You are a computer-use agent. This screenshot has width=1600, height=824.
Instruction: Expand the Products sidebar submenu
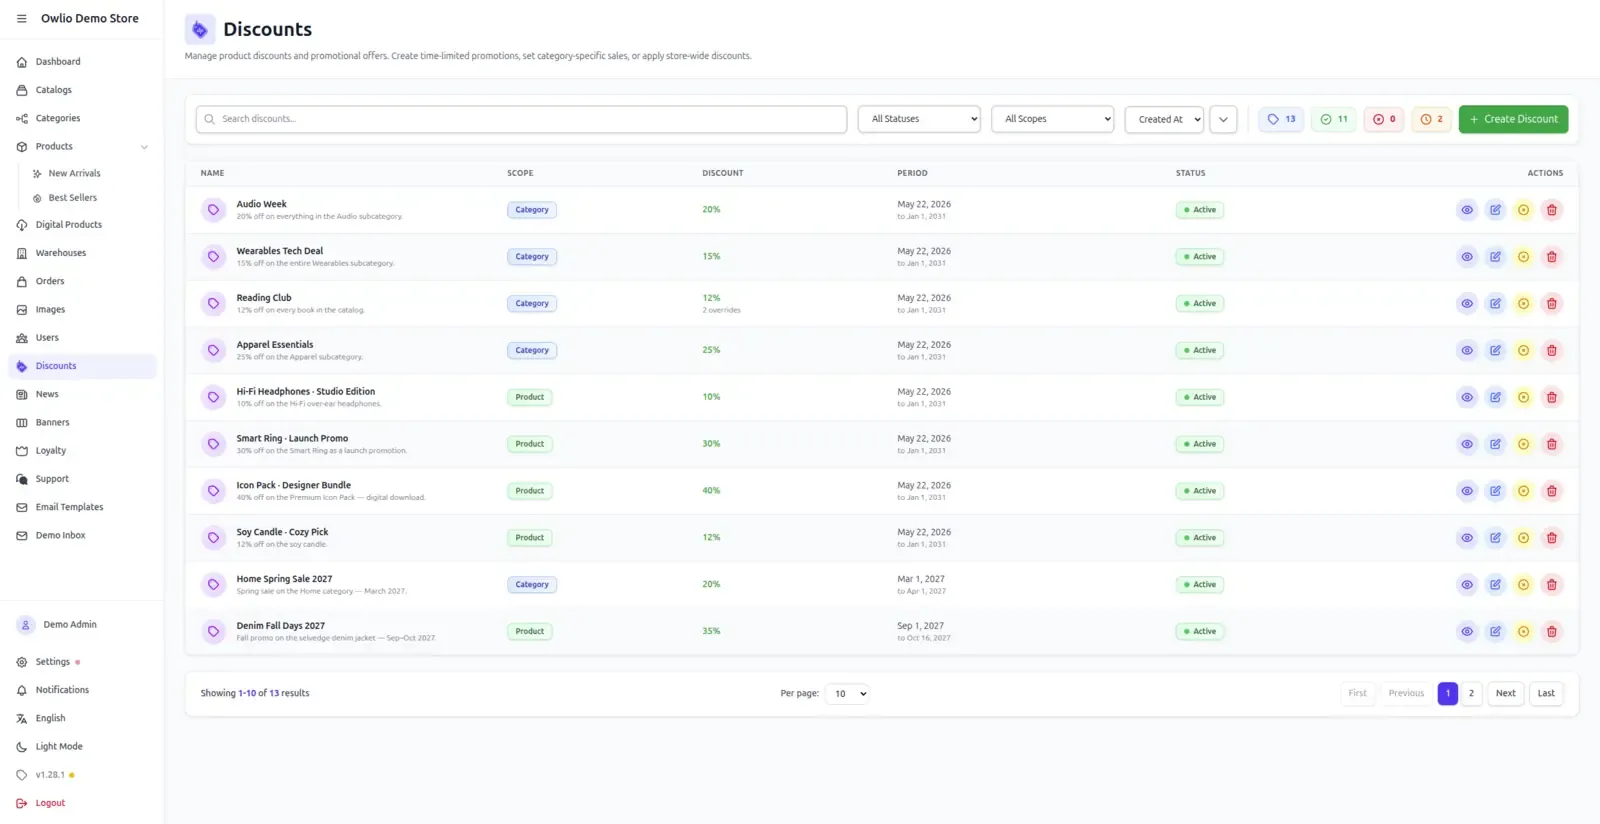[144, 147]
